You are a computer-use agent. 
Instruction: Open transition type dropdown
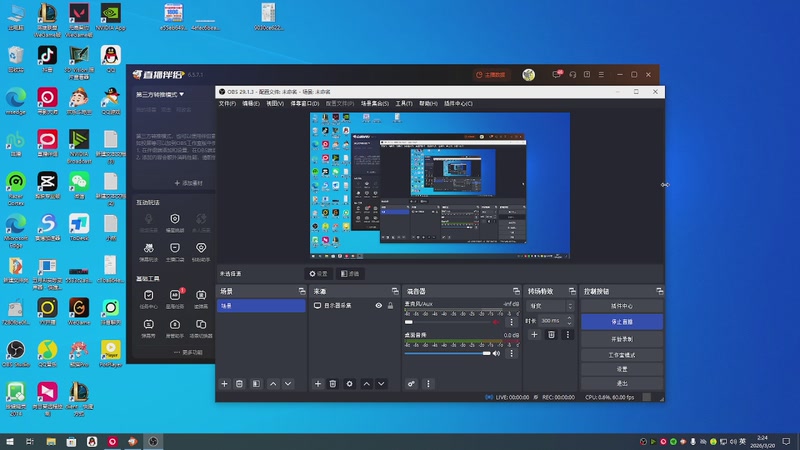[551, 306]
